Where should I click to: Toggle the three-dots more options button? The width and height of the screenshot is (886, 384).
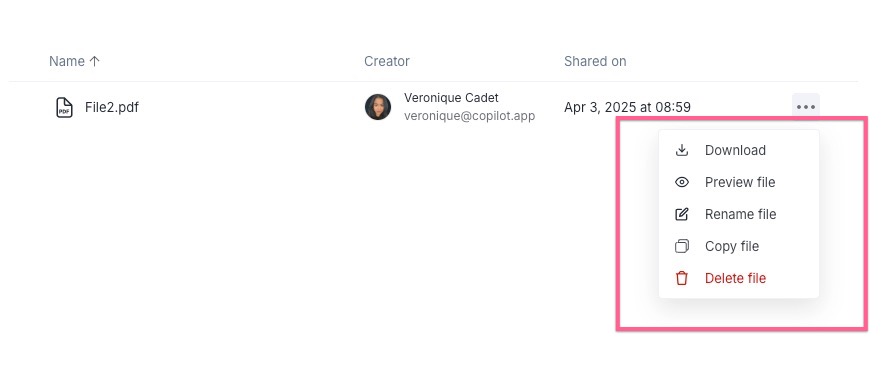tap(806, 107)
